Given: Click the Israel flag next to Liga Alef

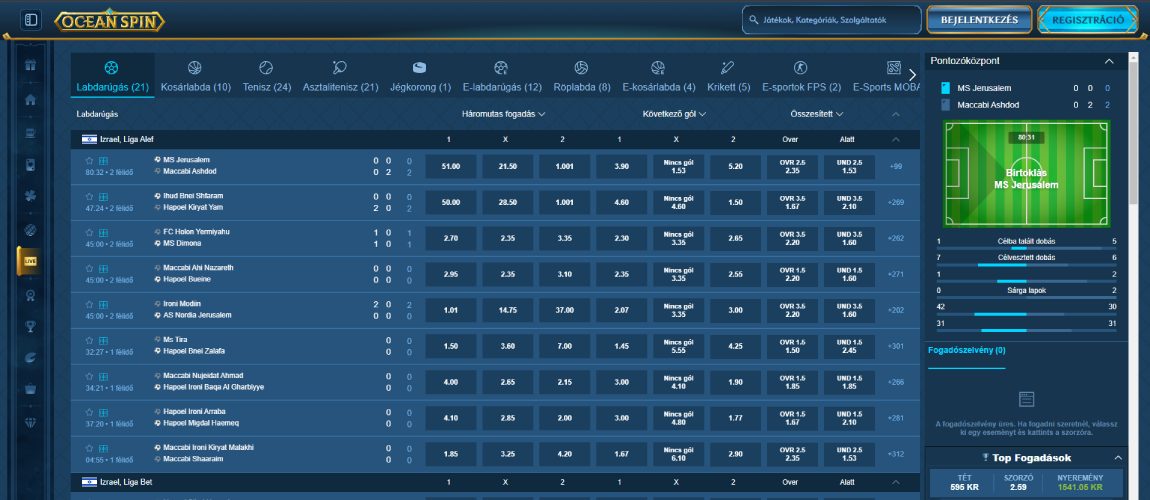Looking at the screenshot, I should click(x=89, y=139).
